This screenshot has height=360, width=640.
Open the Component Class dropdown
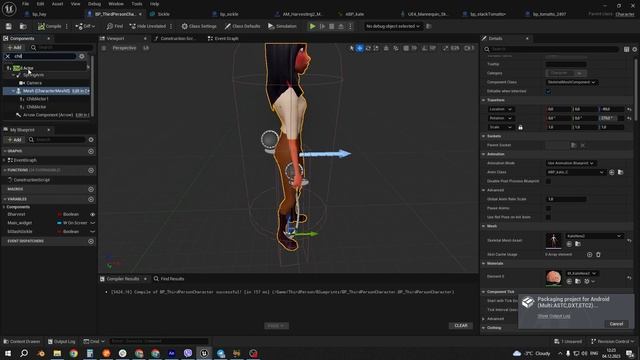[x=571, y=82]
